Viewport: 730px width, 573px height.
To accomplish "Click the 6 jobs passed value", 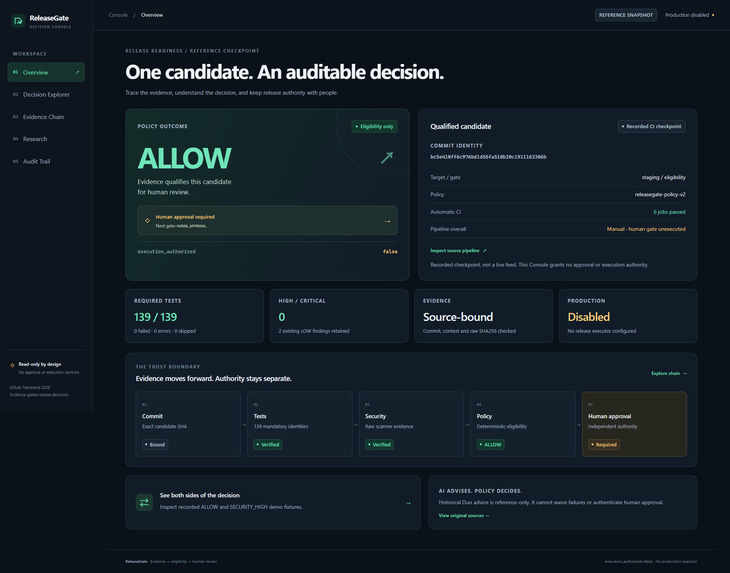I will pos(669,212).
